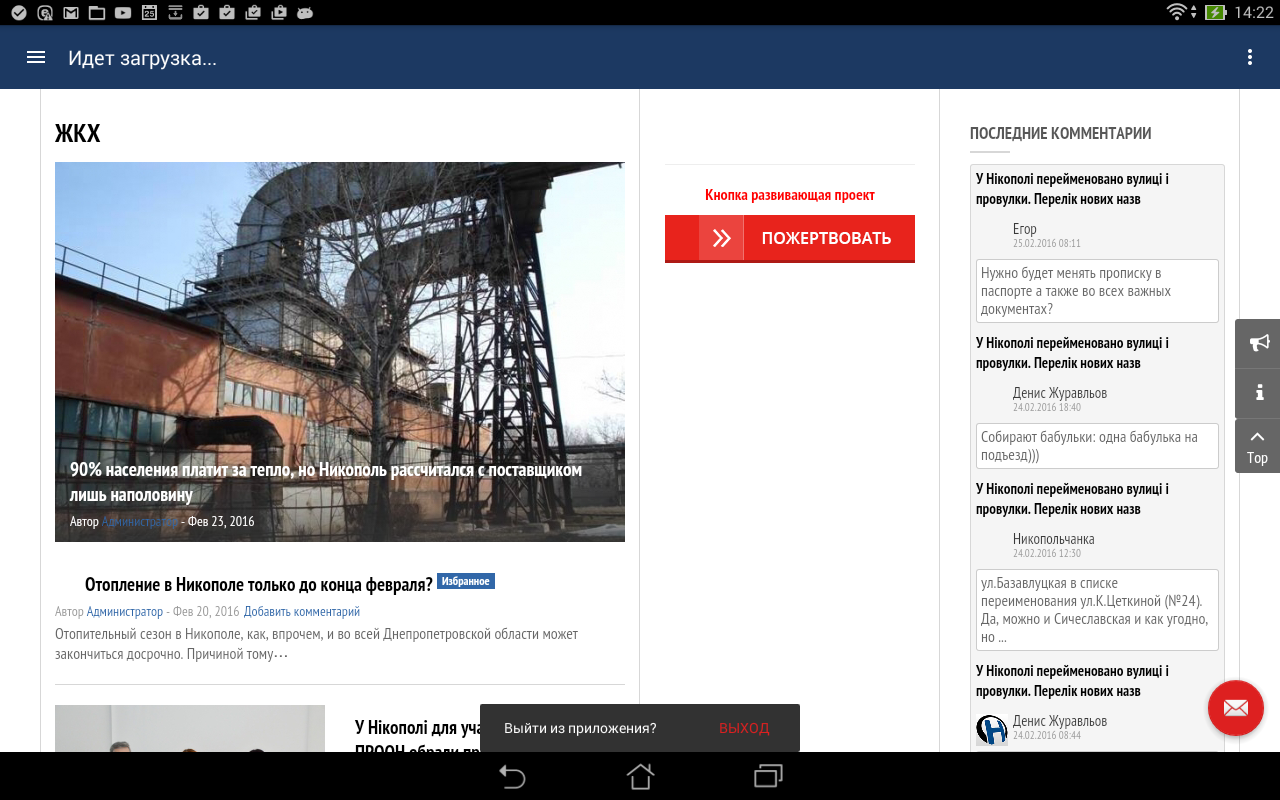Screen dimensions: 1280x800
Task: Tap the YouTube notification icon in status bar
Action: pyautogui.click(x=123, y=13)
